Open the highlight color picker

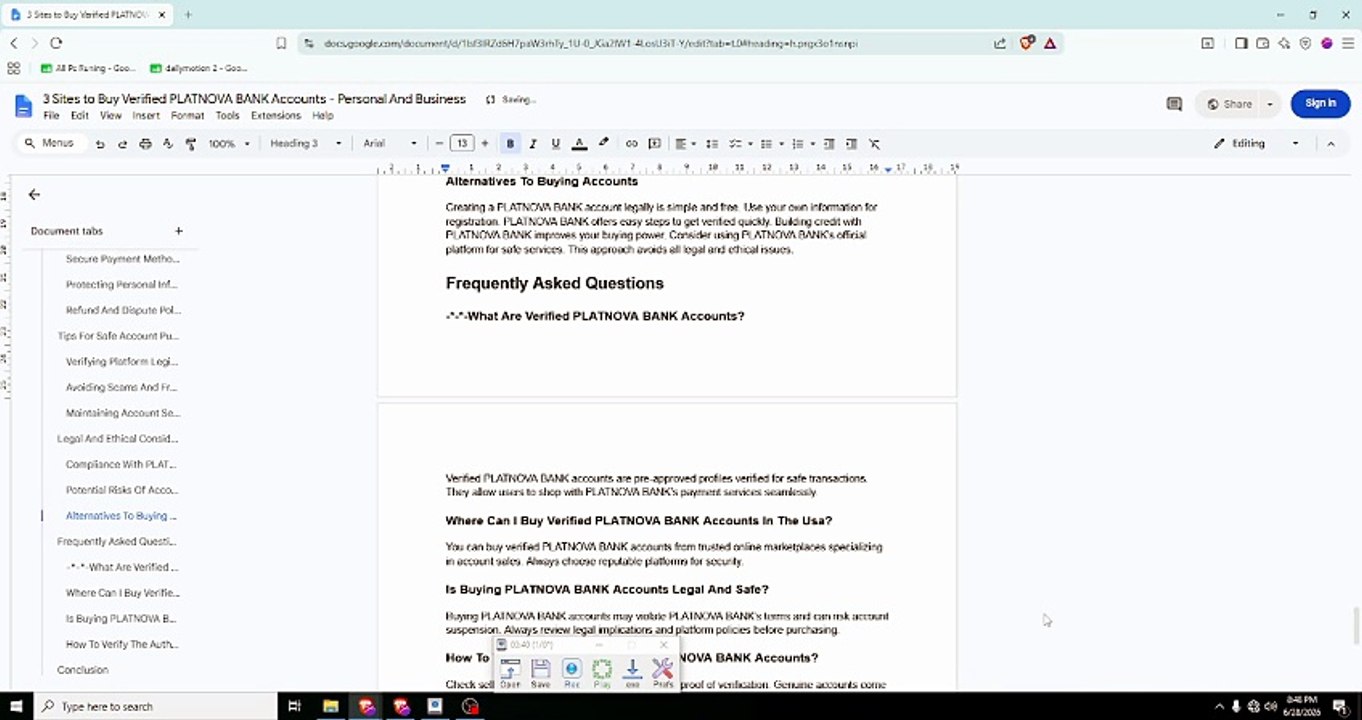pyautogui.click(x=603, y=144)
